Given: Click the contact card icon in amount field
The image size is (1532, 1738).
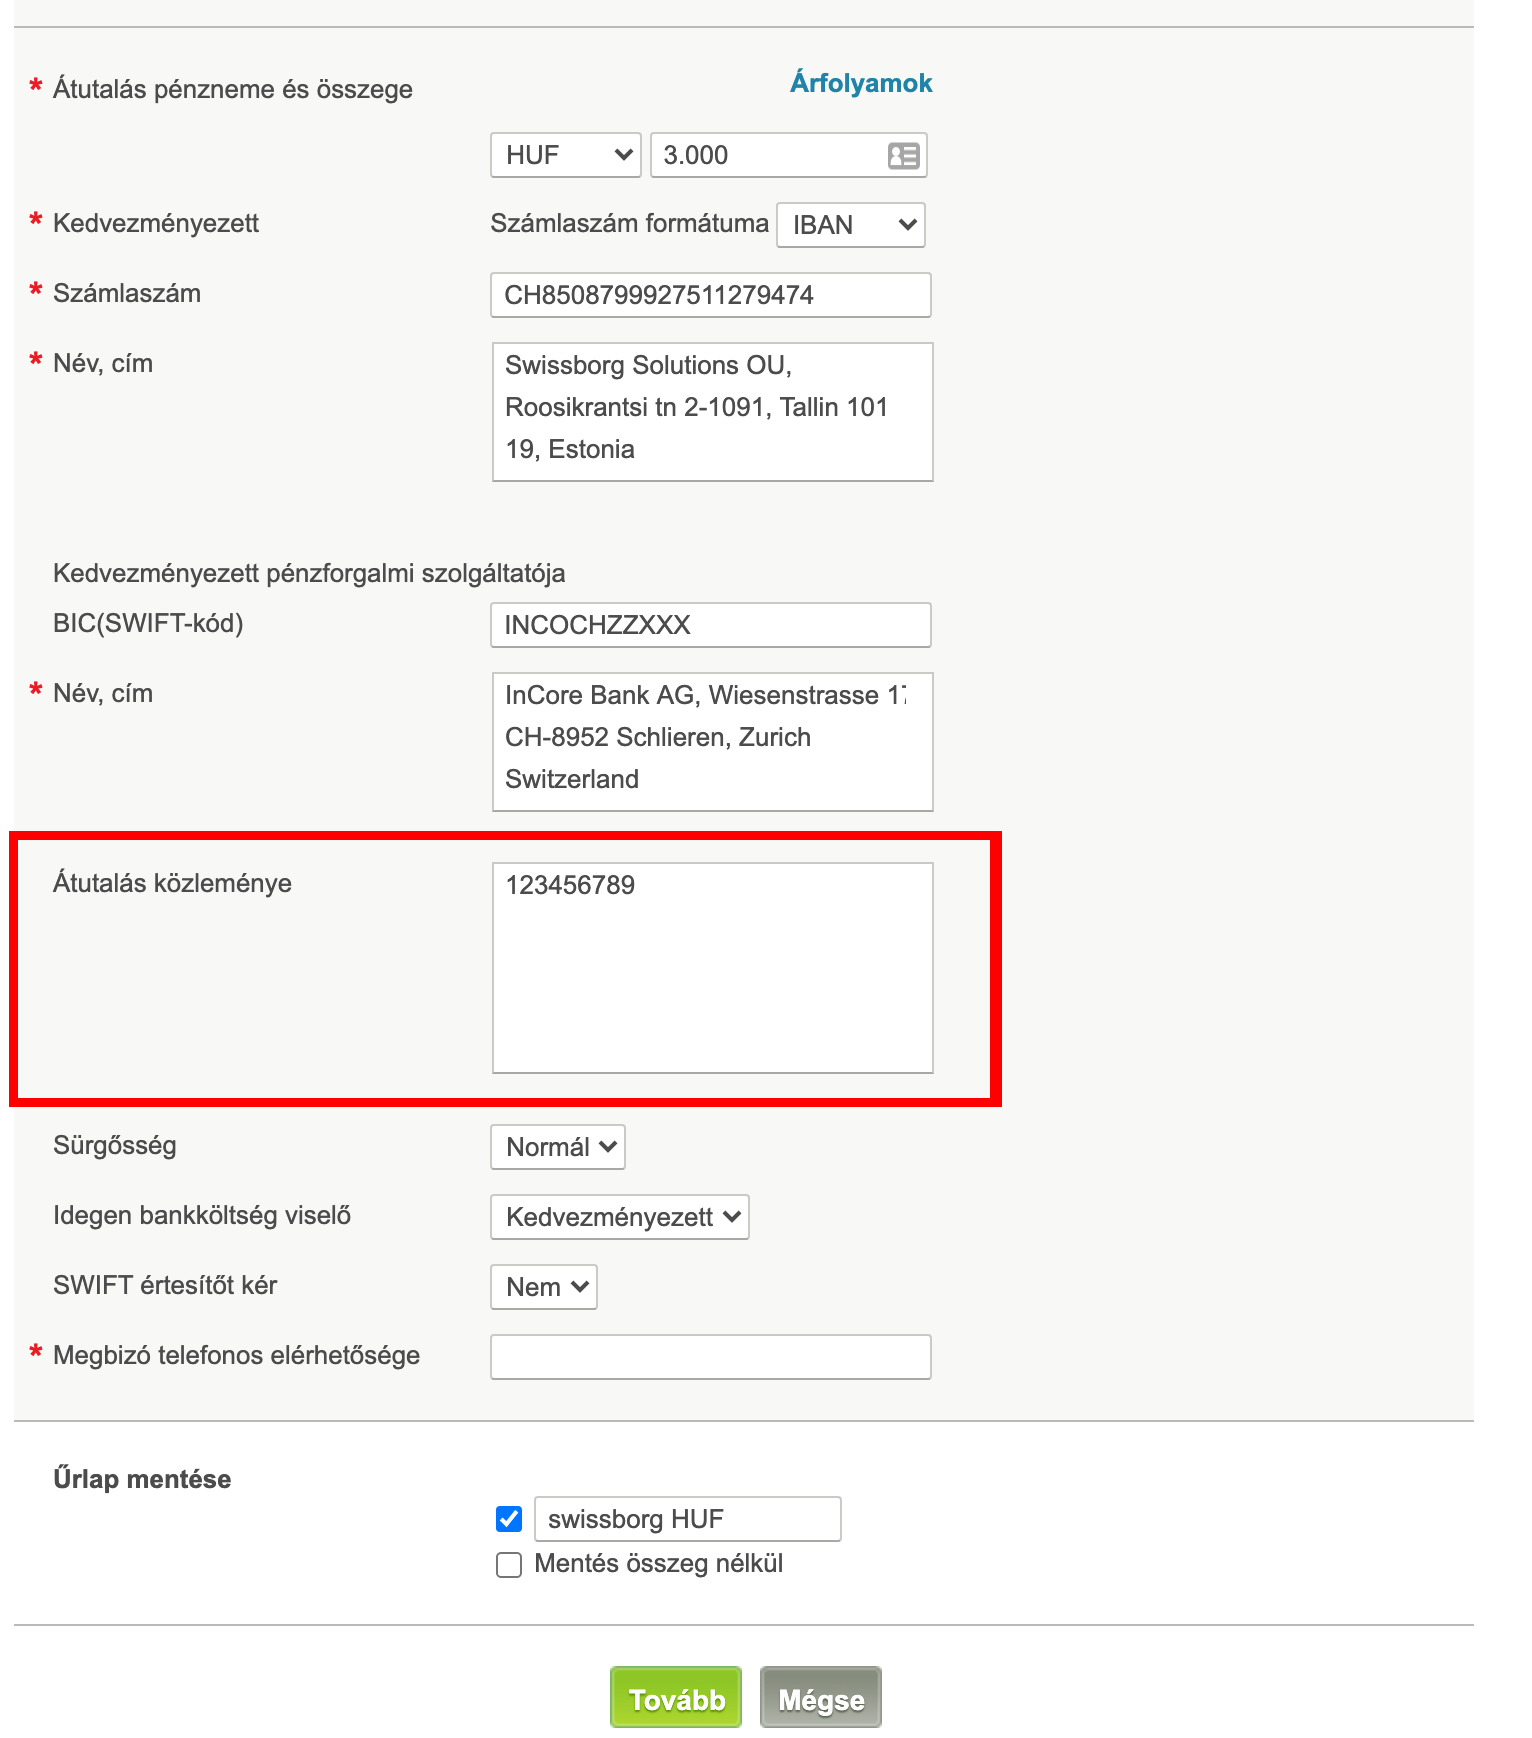Looking at the screenshot, I should point(903,156).
